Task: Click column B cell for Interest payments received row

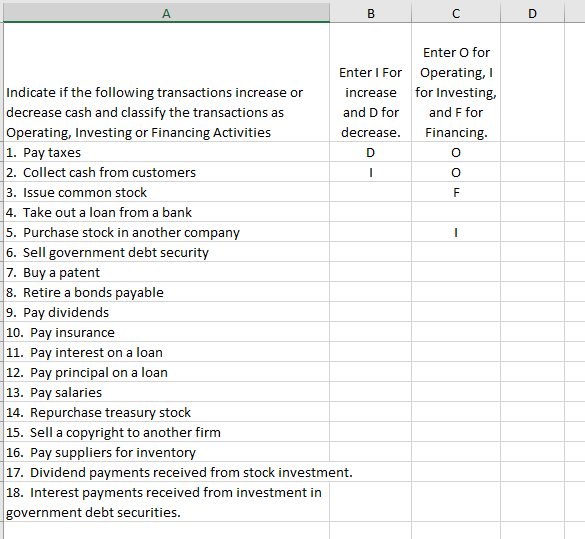Action: [x=370, y=502]
